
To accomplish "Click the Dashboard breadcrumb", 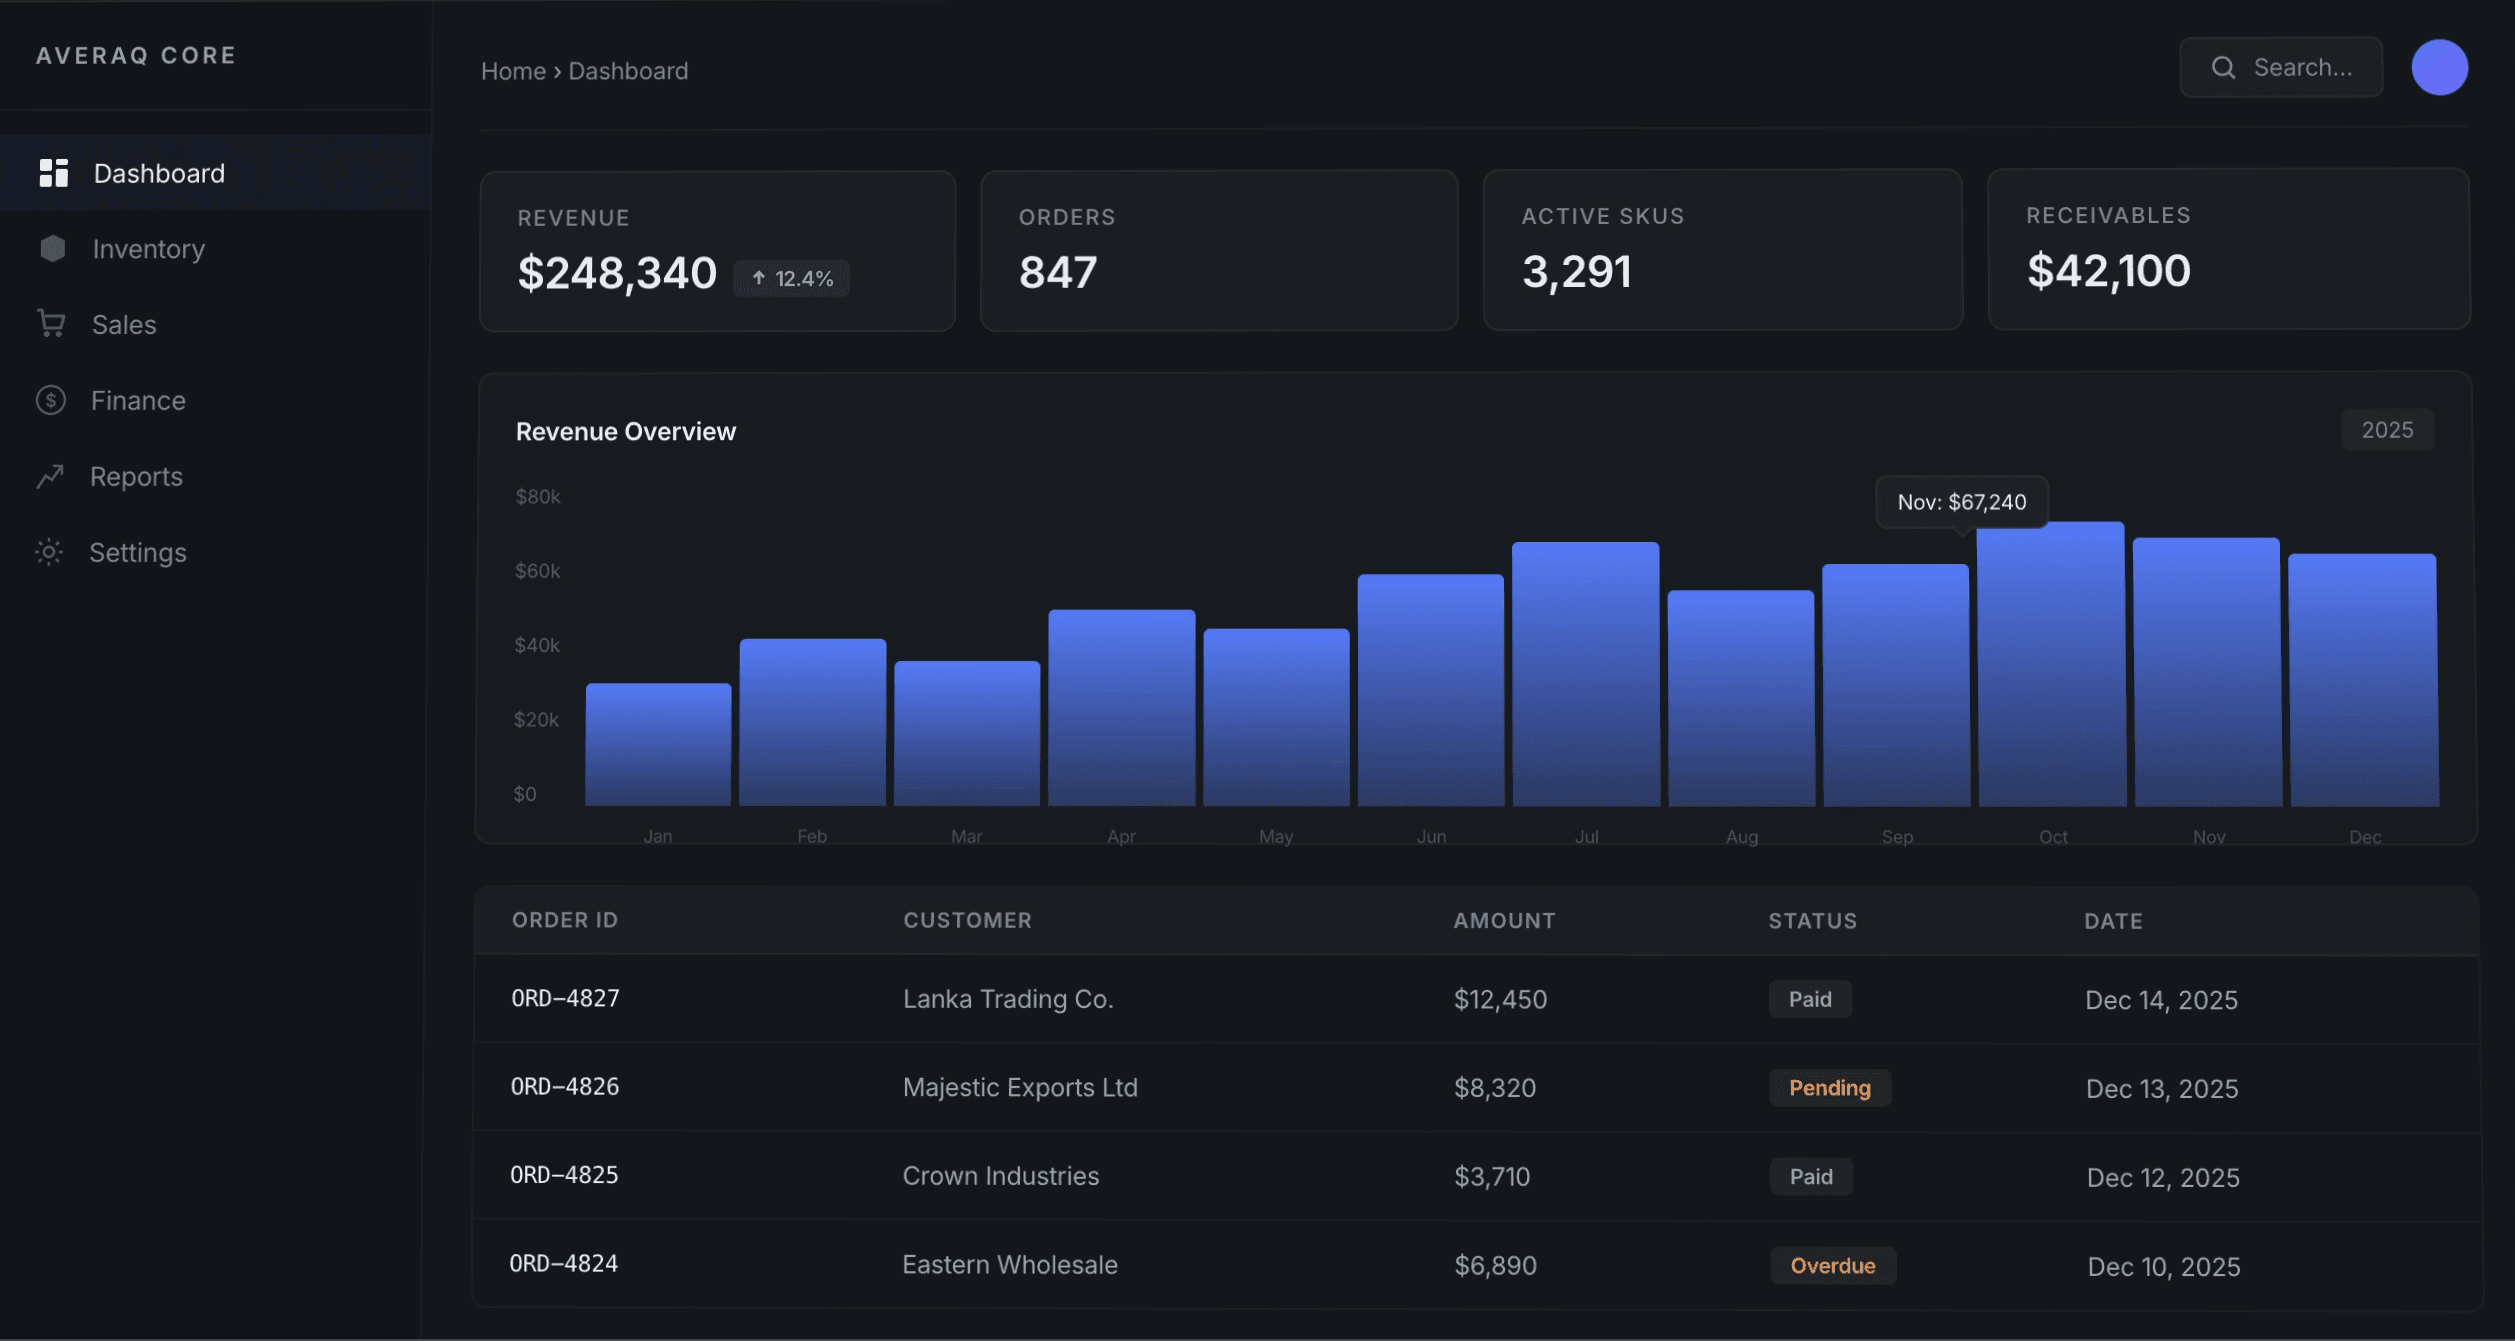I will [628, 71].
